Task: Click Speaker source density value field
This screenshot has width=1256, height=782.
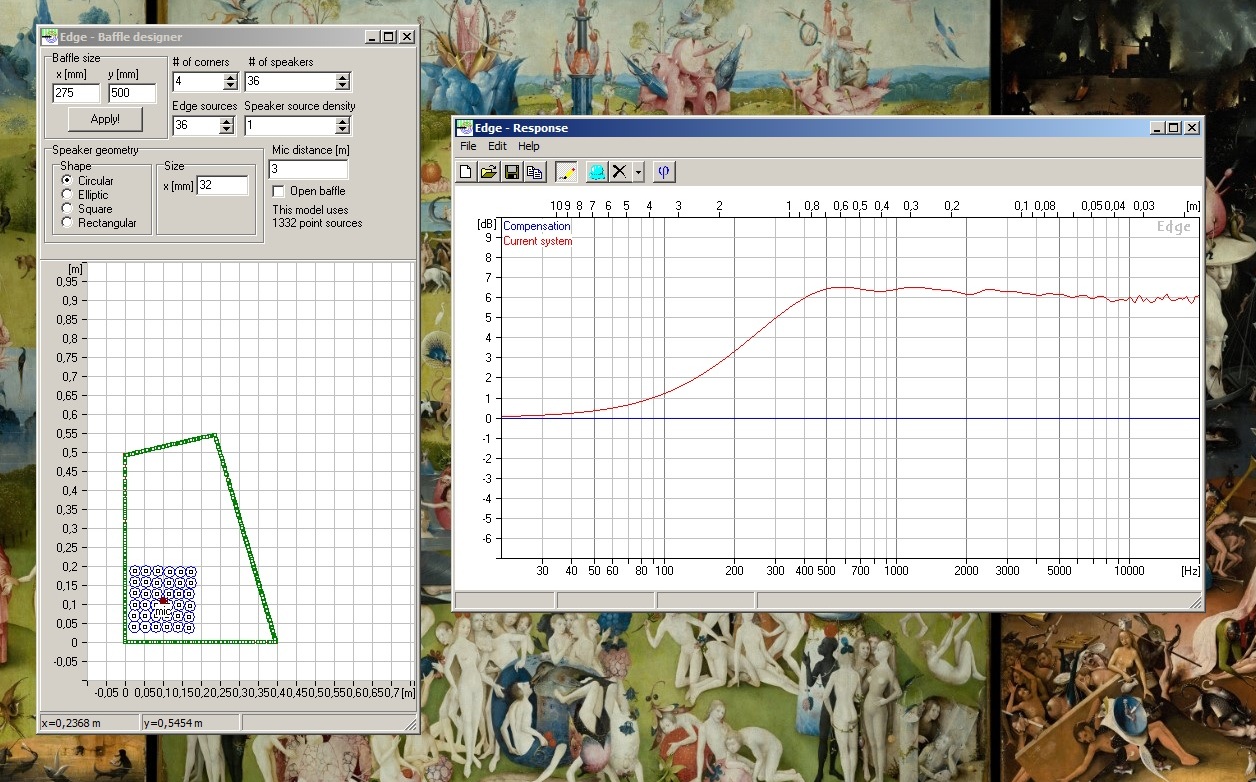Action: click(x=291, y=126)
